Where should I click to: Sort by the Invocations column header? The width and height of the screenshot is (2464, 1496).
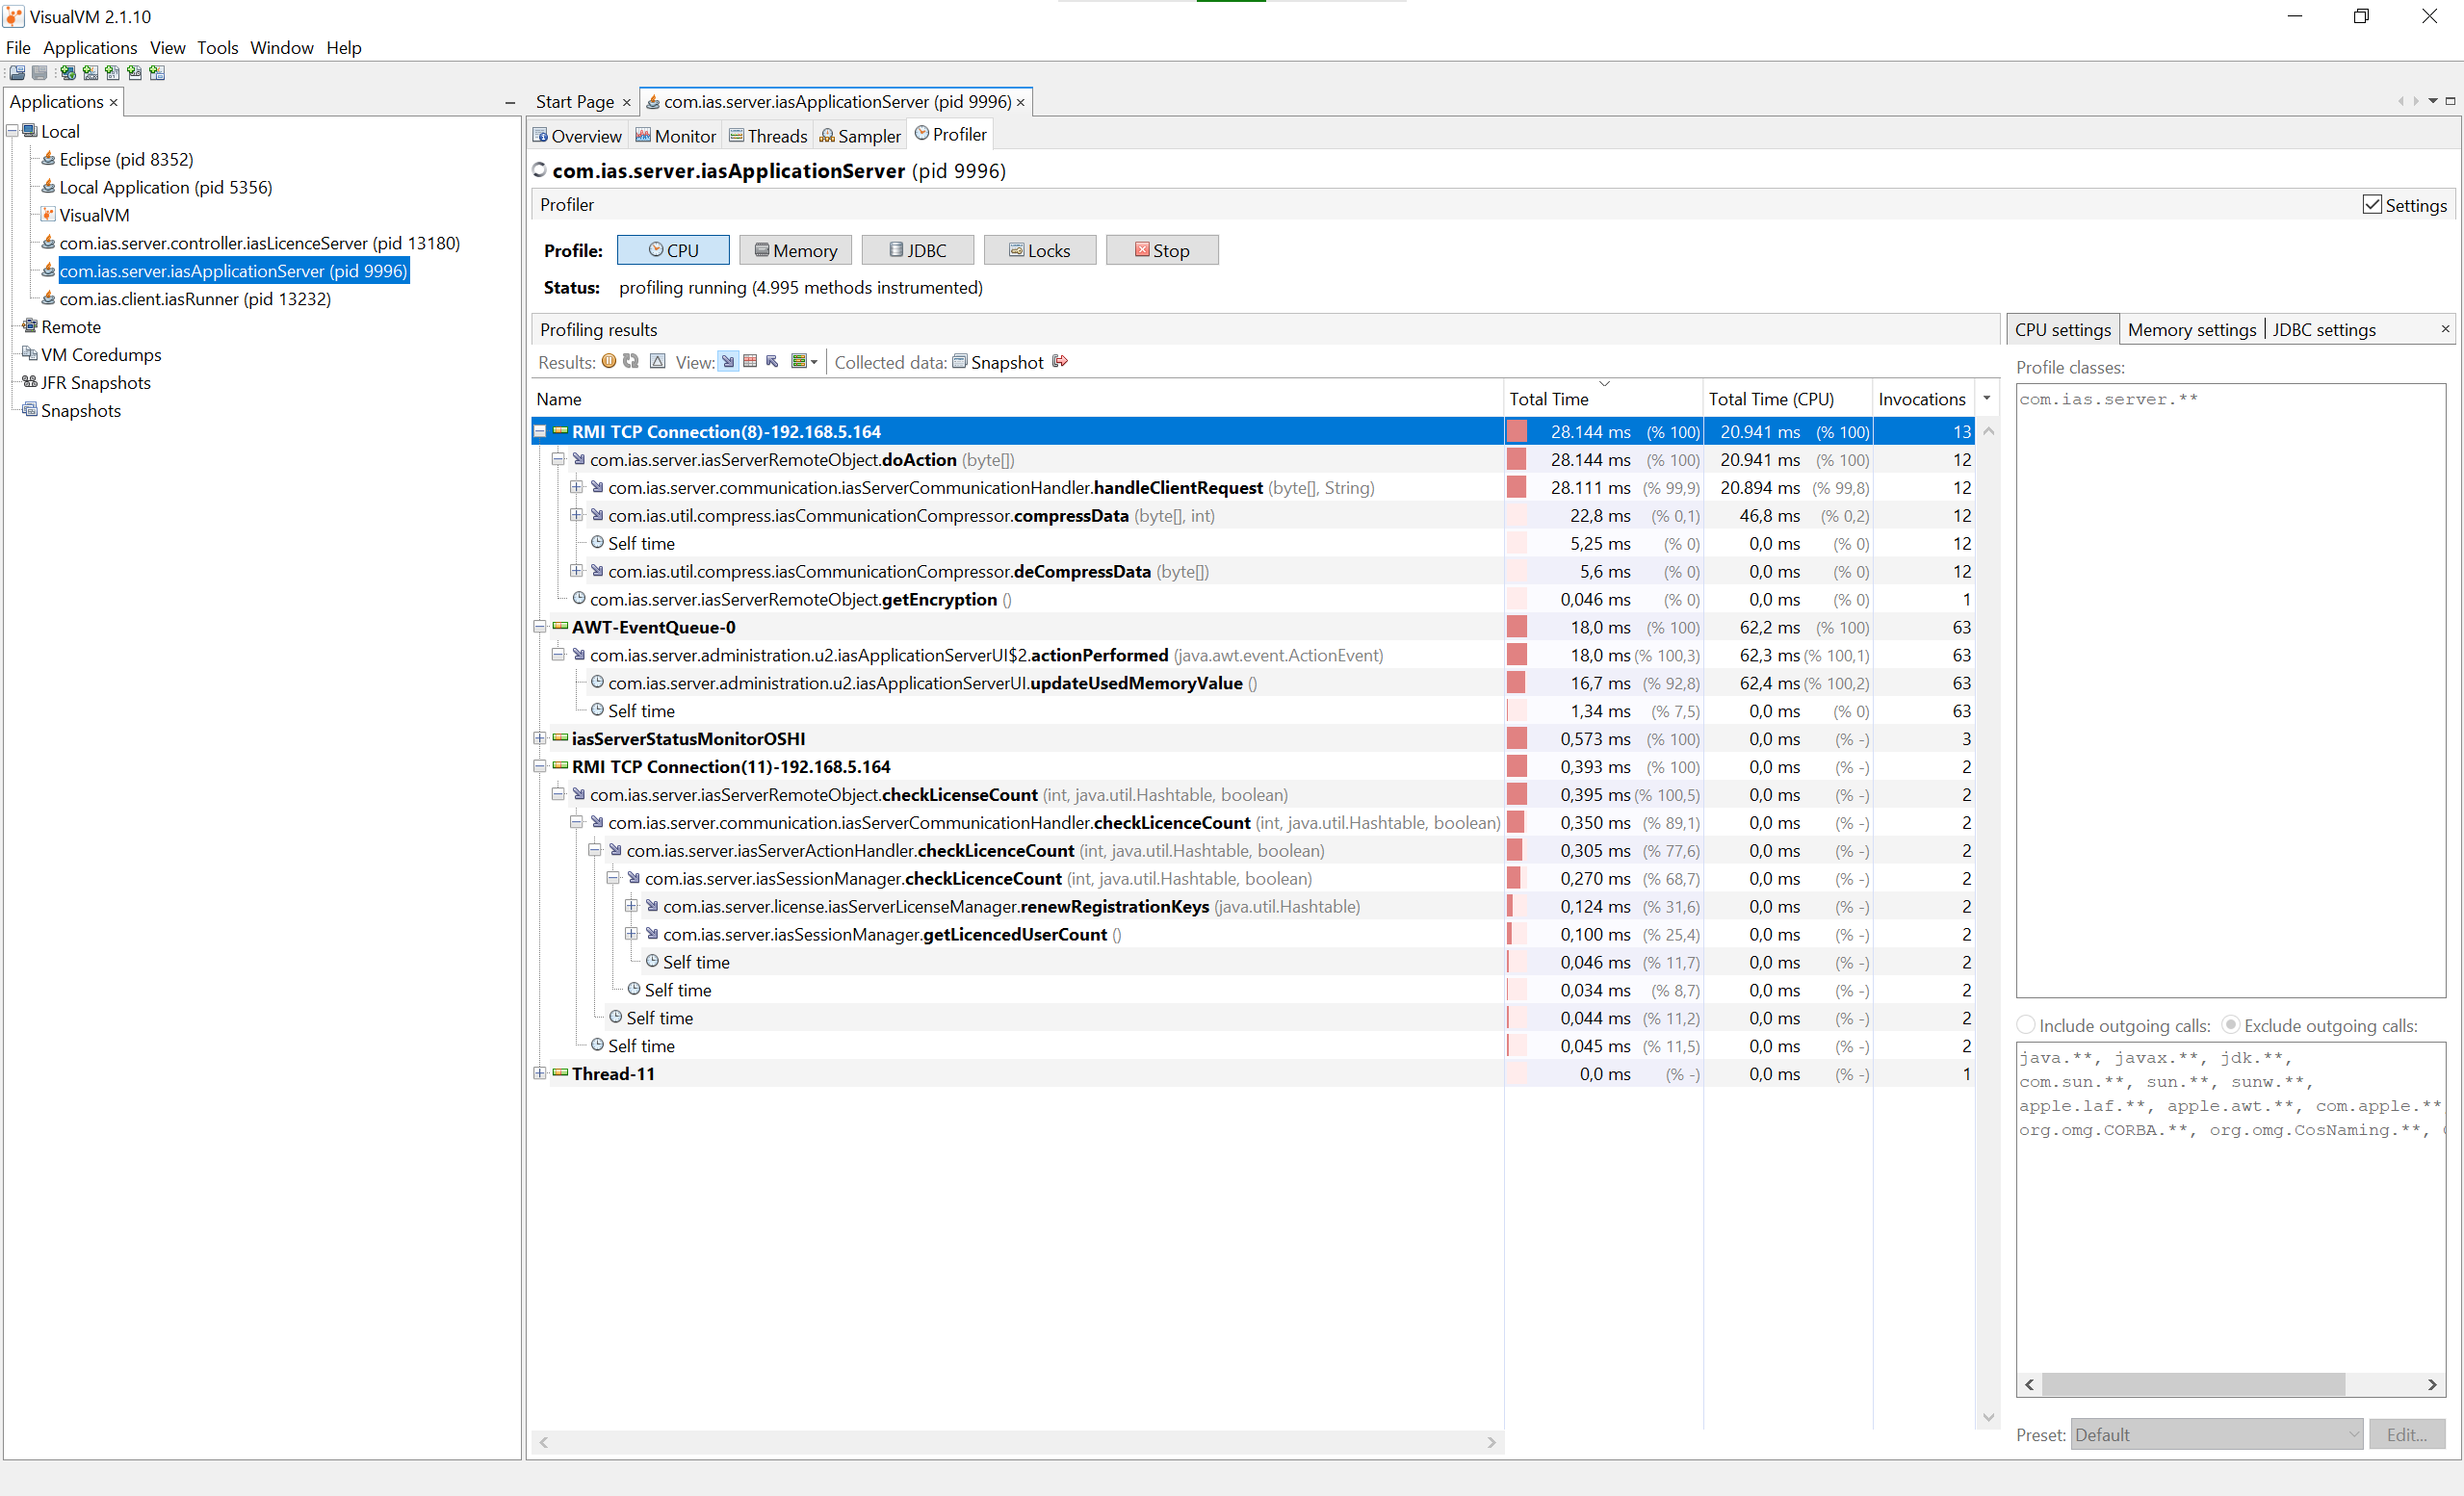[1922, 399]
